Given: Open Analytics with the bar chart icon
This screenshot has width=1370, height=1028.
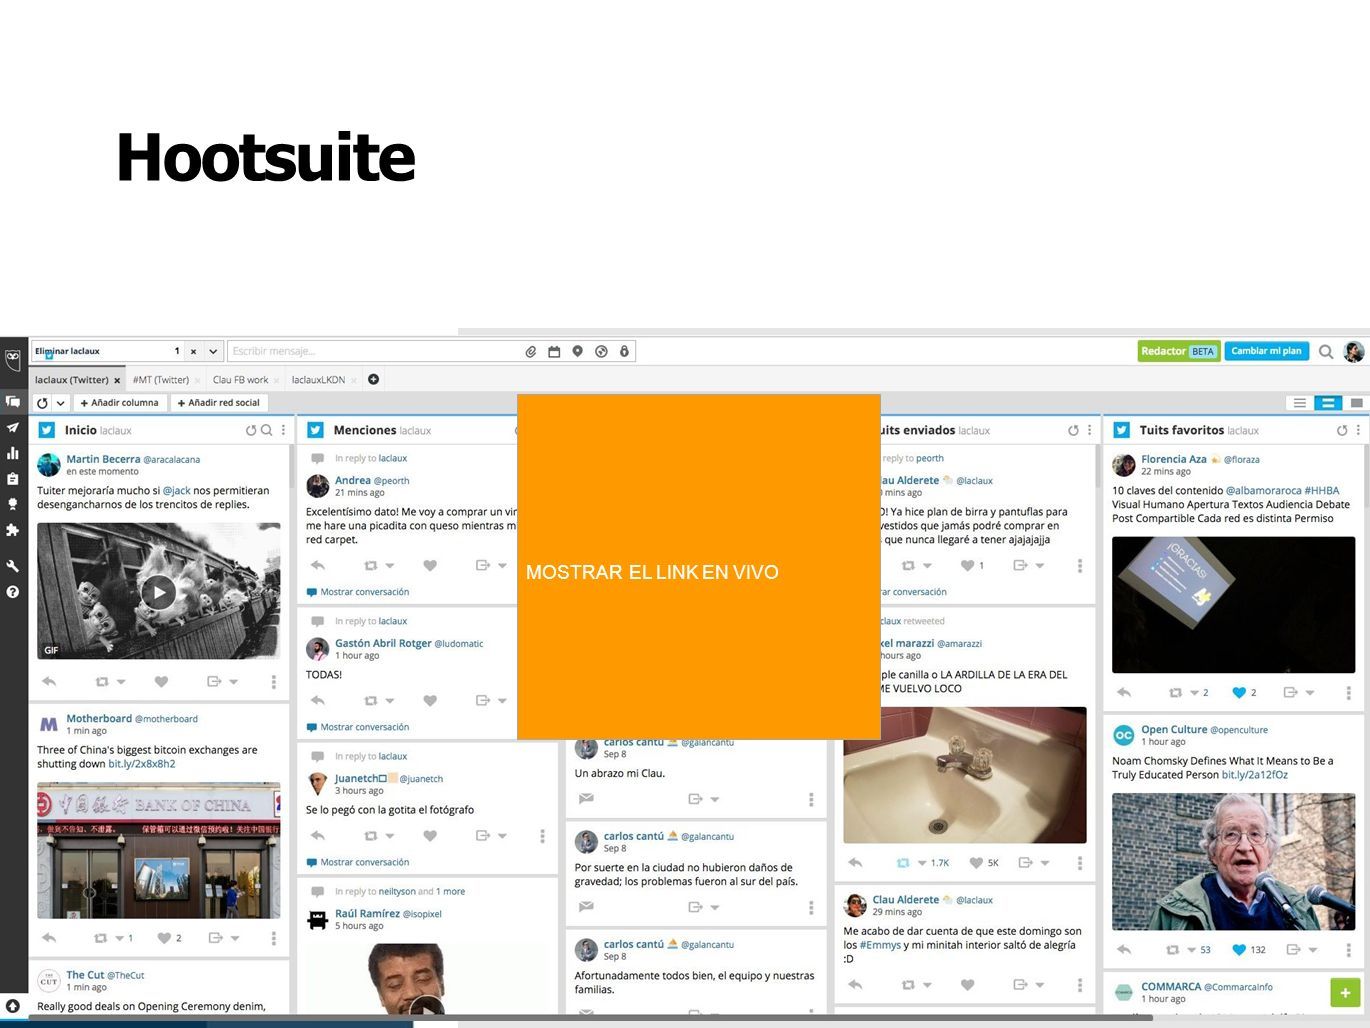Looking at the screenshot, I should (13, 453).
